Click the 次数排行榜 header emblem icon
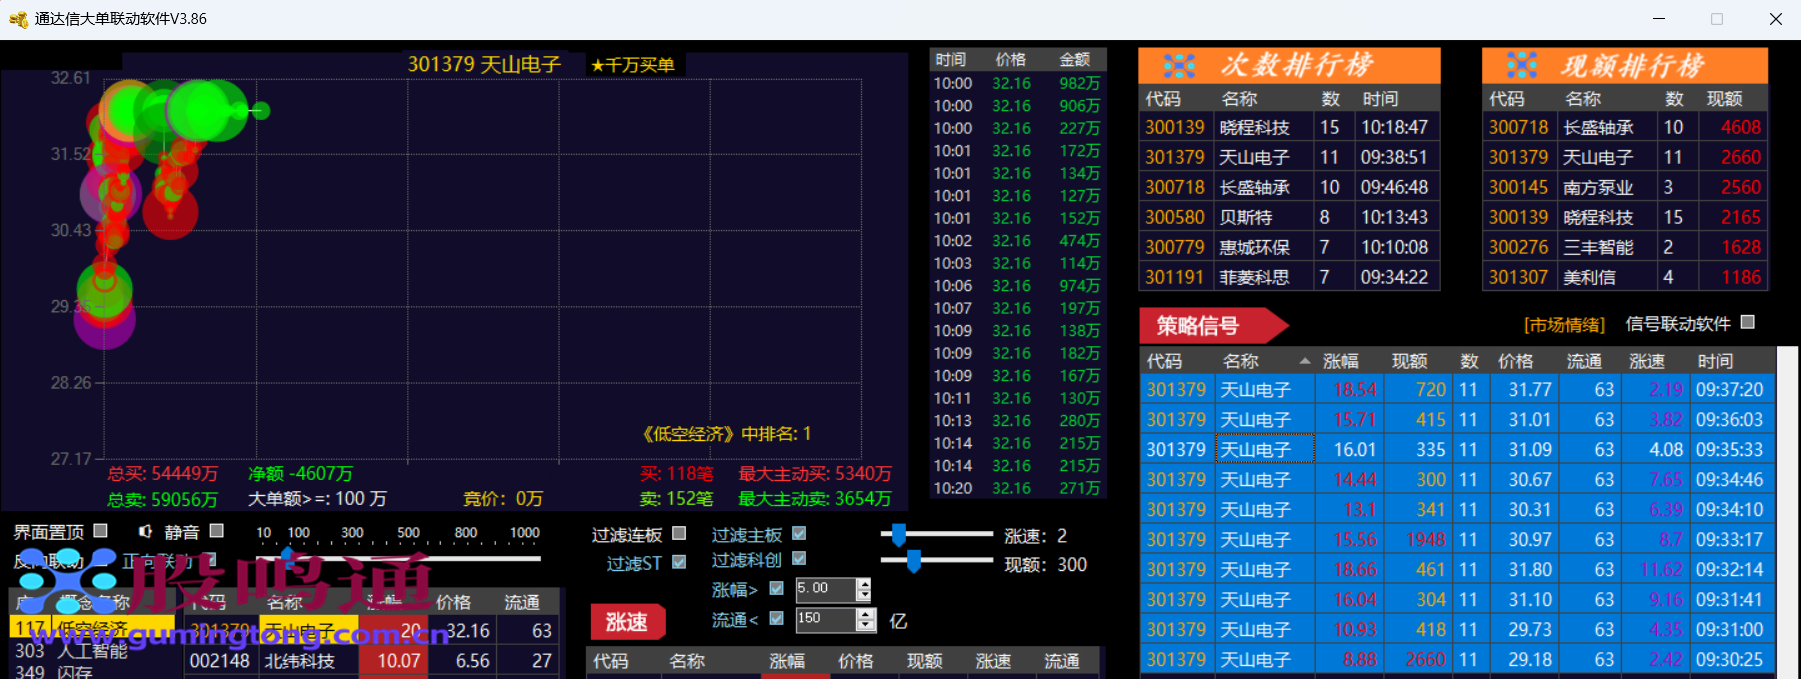 click(1179, 66)
